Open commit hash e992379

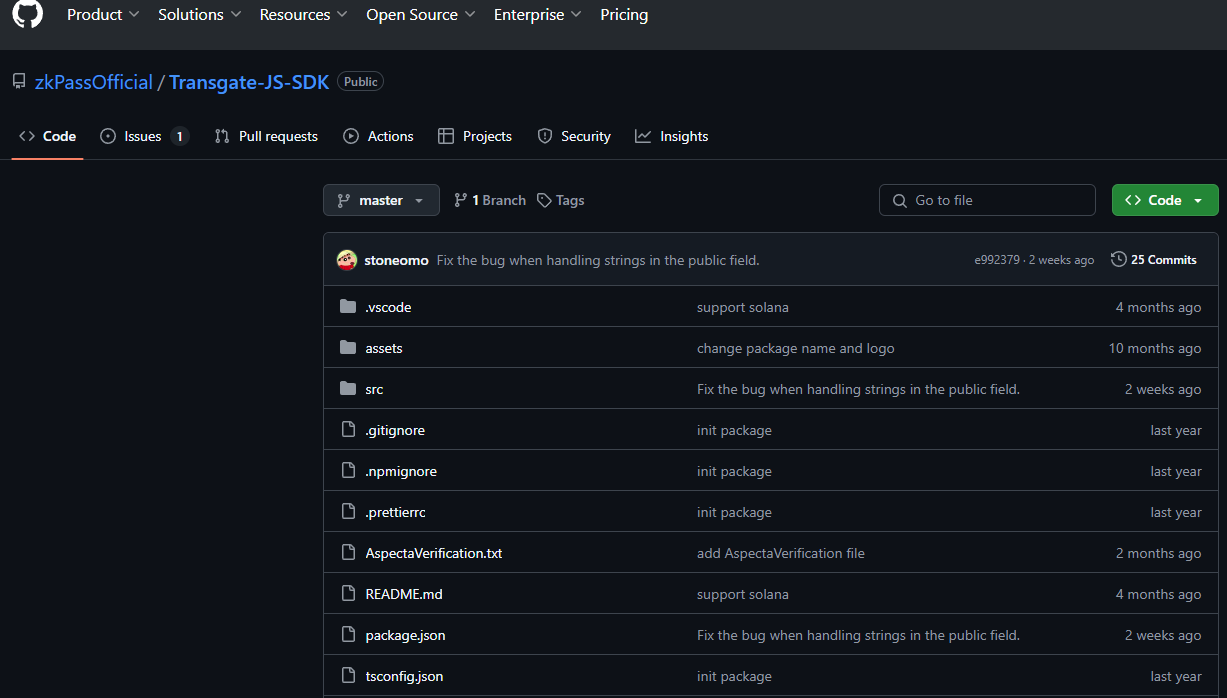[997, 260]
